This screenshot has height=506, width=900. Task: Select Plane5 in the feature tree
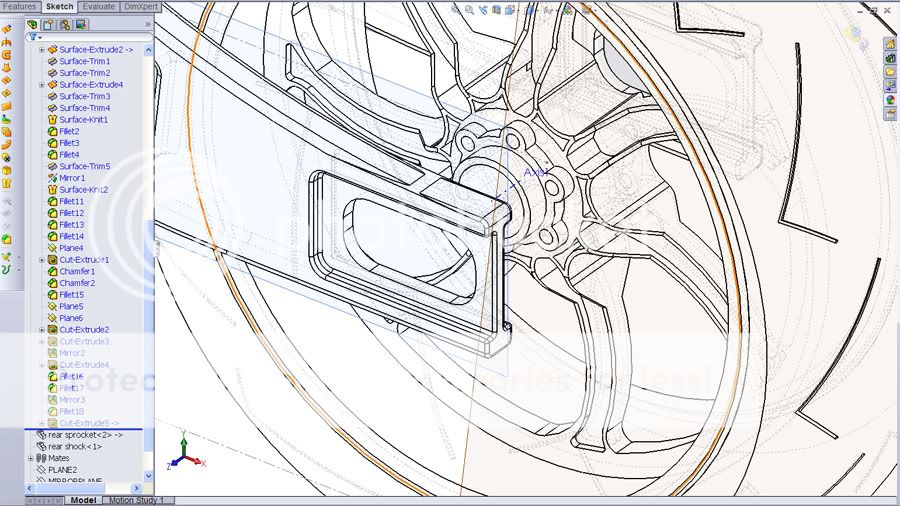pyautogui.click(x=71, y=306)
